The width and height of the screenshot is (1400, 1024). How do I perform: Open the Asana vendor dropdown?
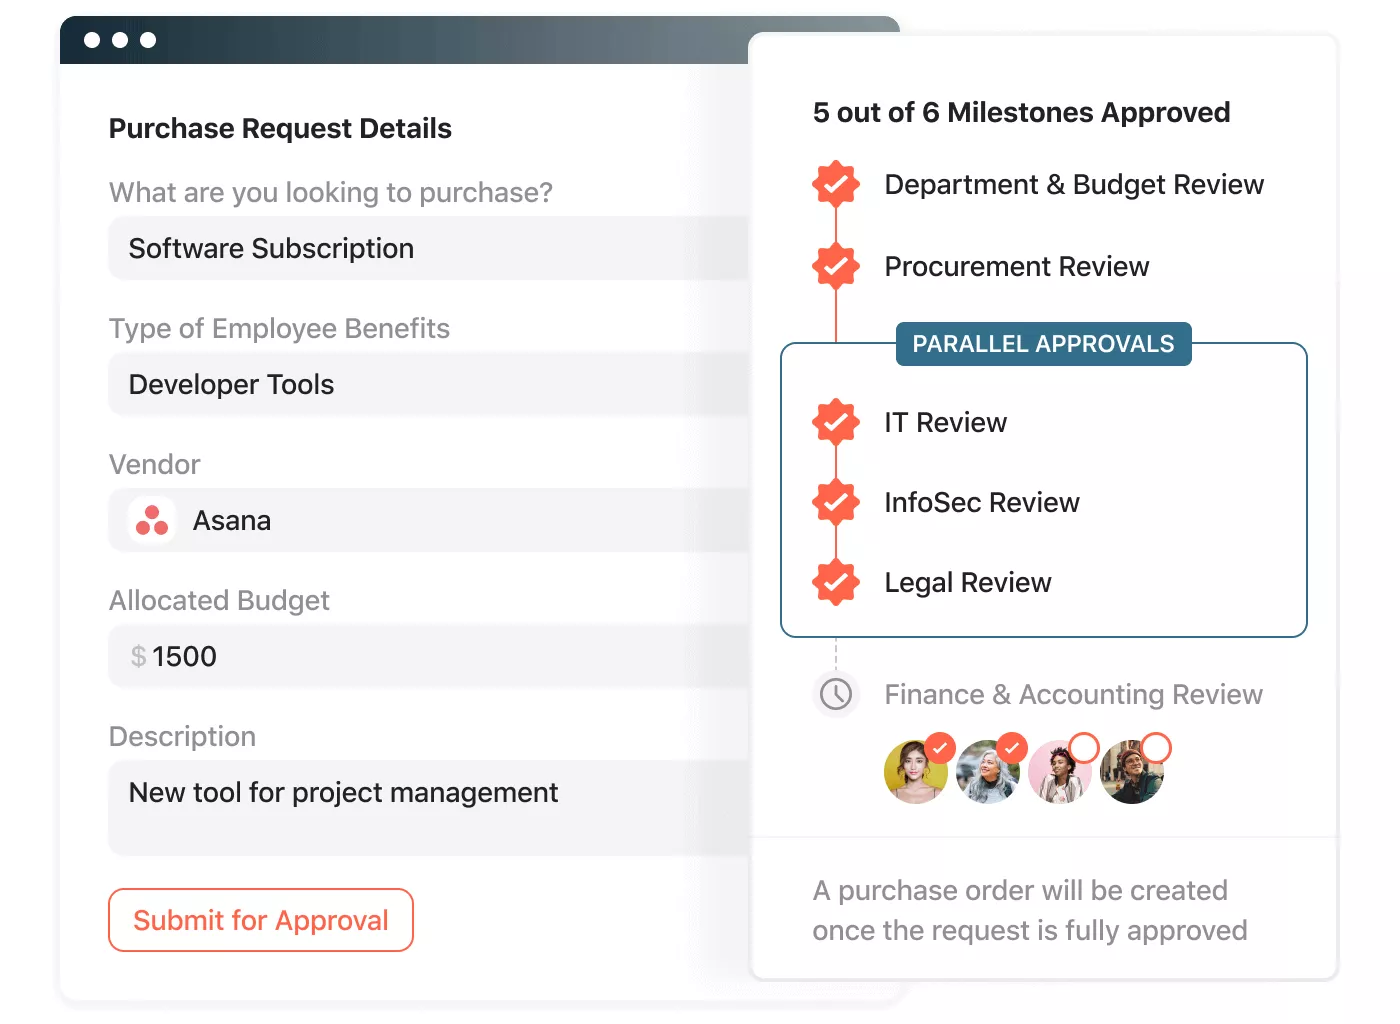(429, 520)
